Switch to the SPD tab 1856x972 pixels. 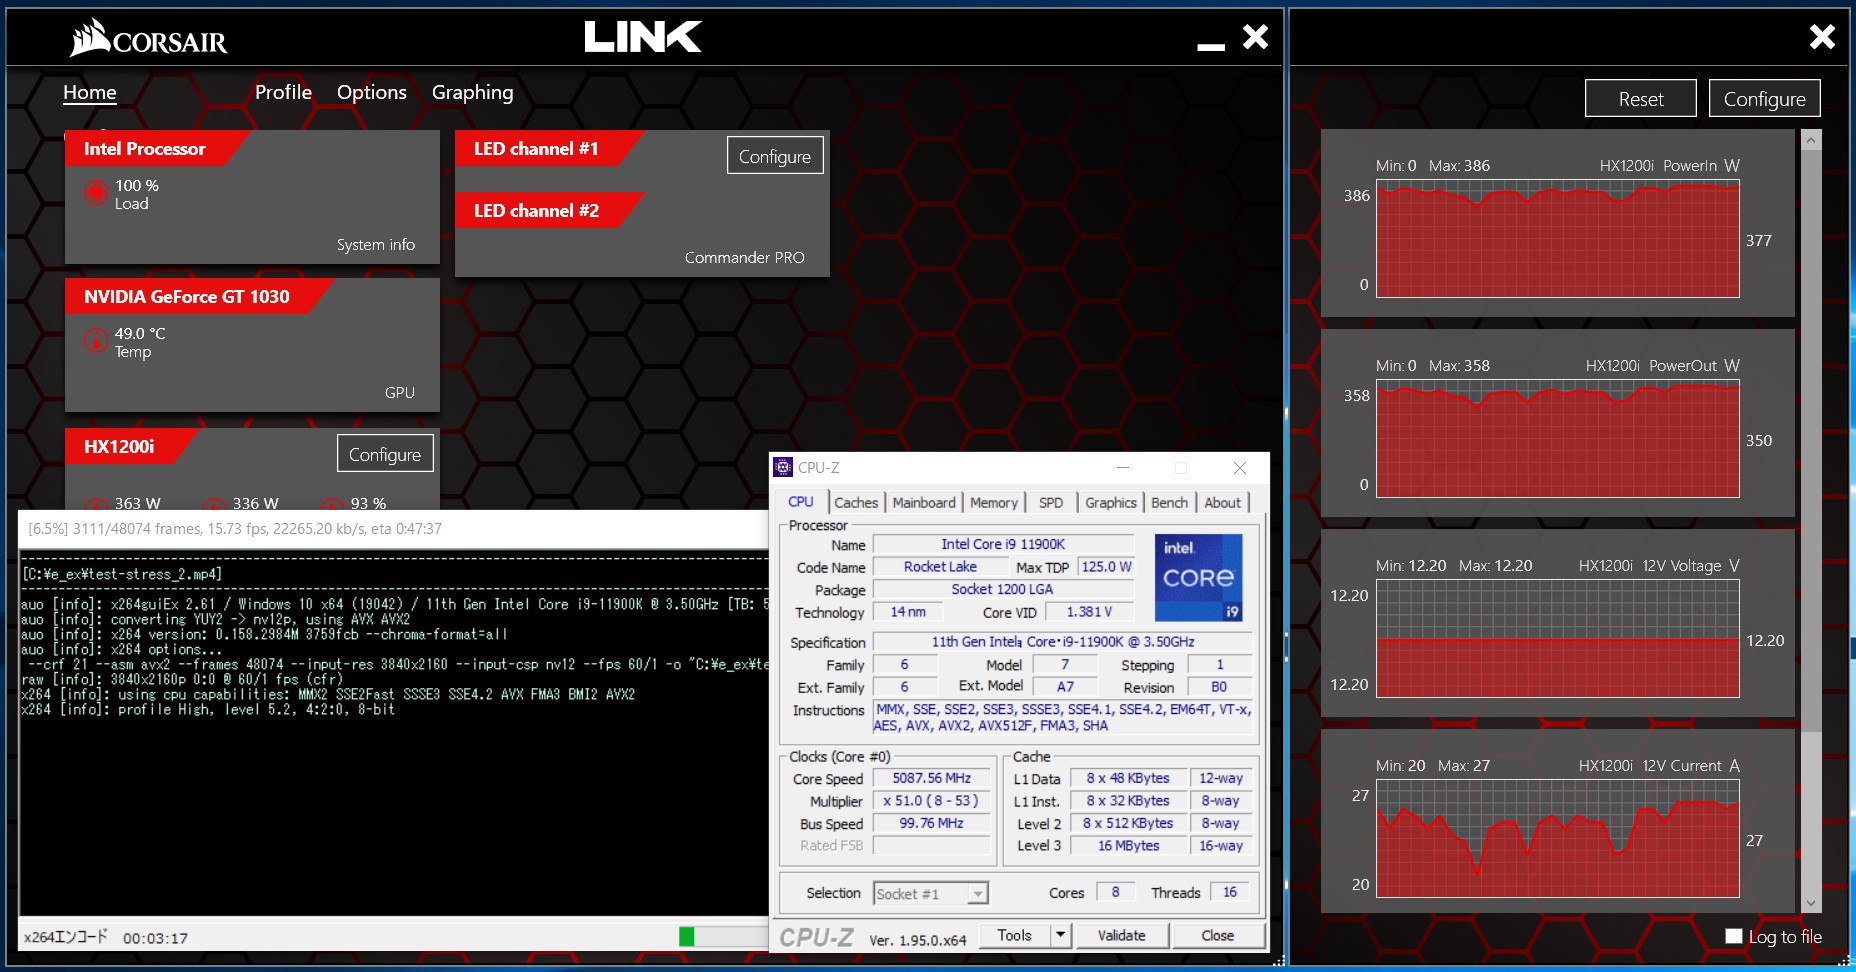click(x=1051, y=502)
